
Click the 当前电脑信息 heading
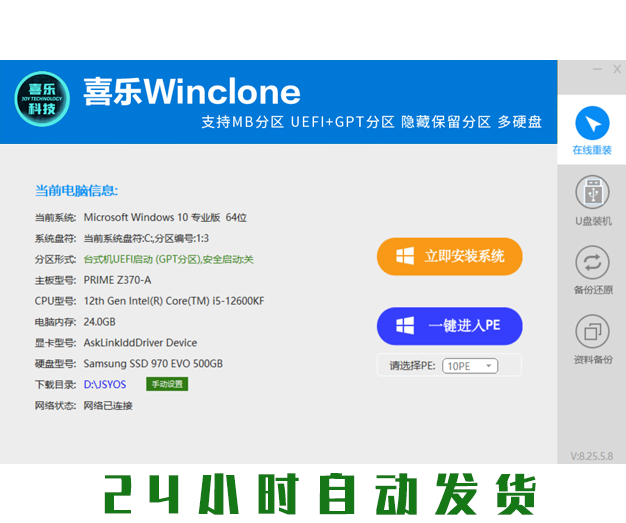click(76, 190)
